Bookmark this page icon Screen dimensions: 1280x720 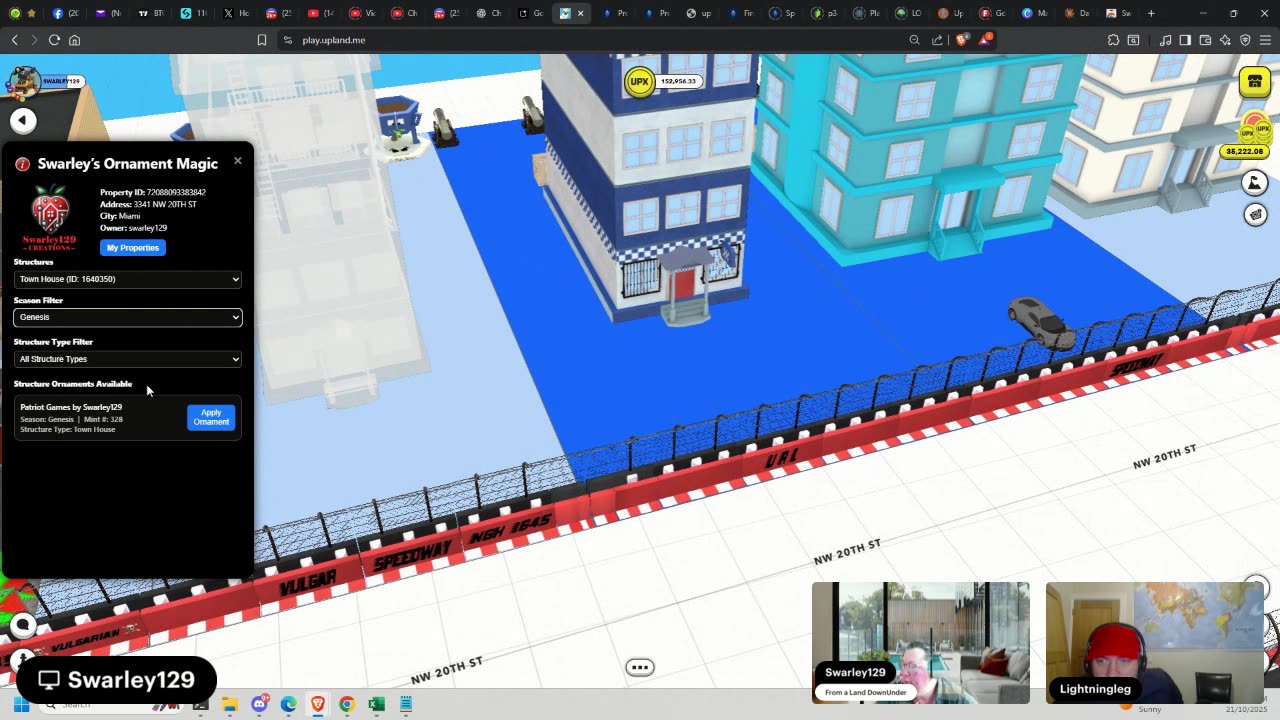pyautogui.click(x=262, y=40)
